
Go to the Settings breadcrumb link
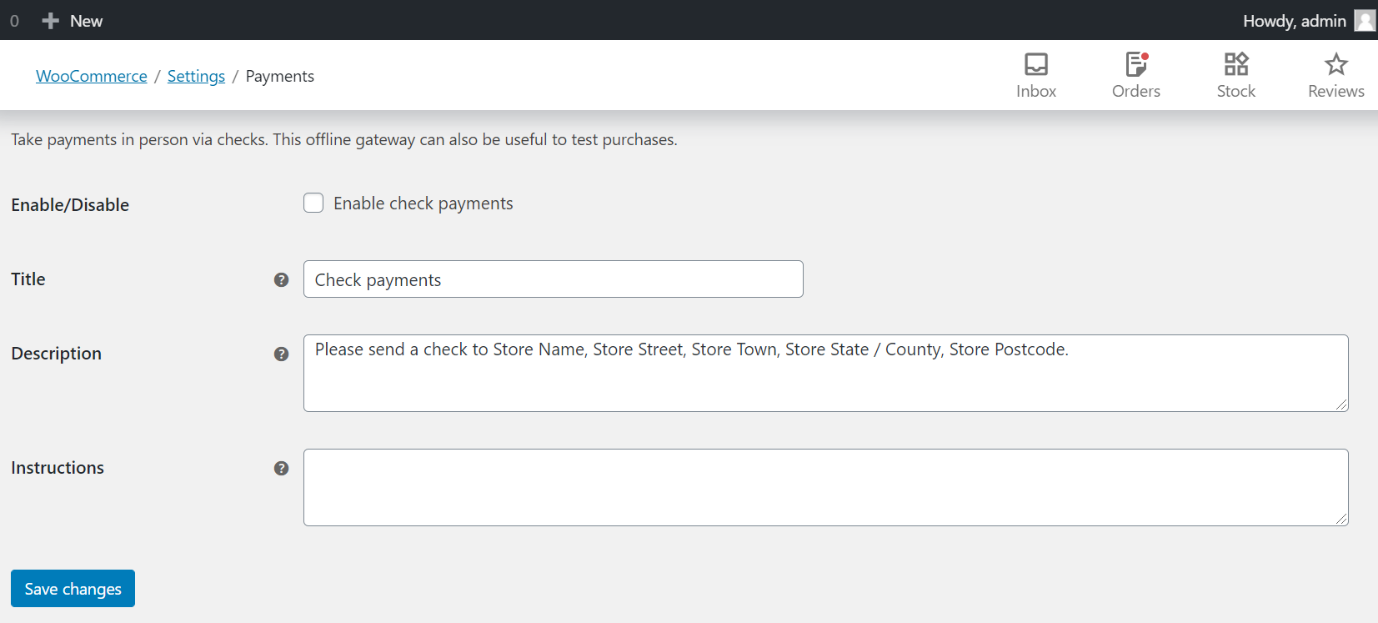coord(196,76)
